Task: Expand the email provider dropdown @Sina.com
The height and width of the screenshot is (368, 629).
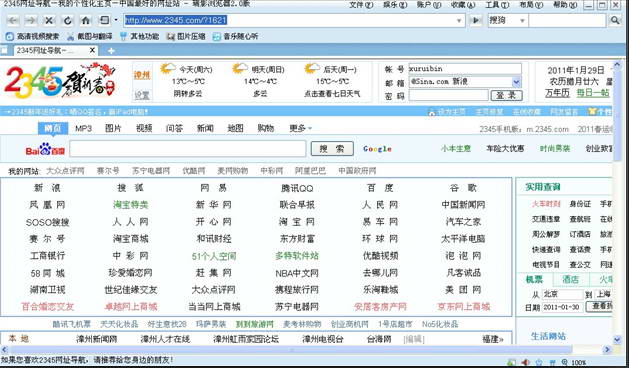Action: pos(517,82)
